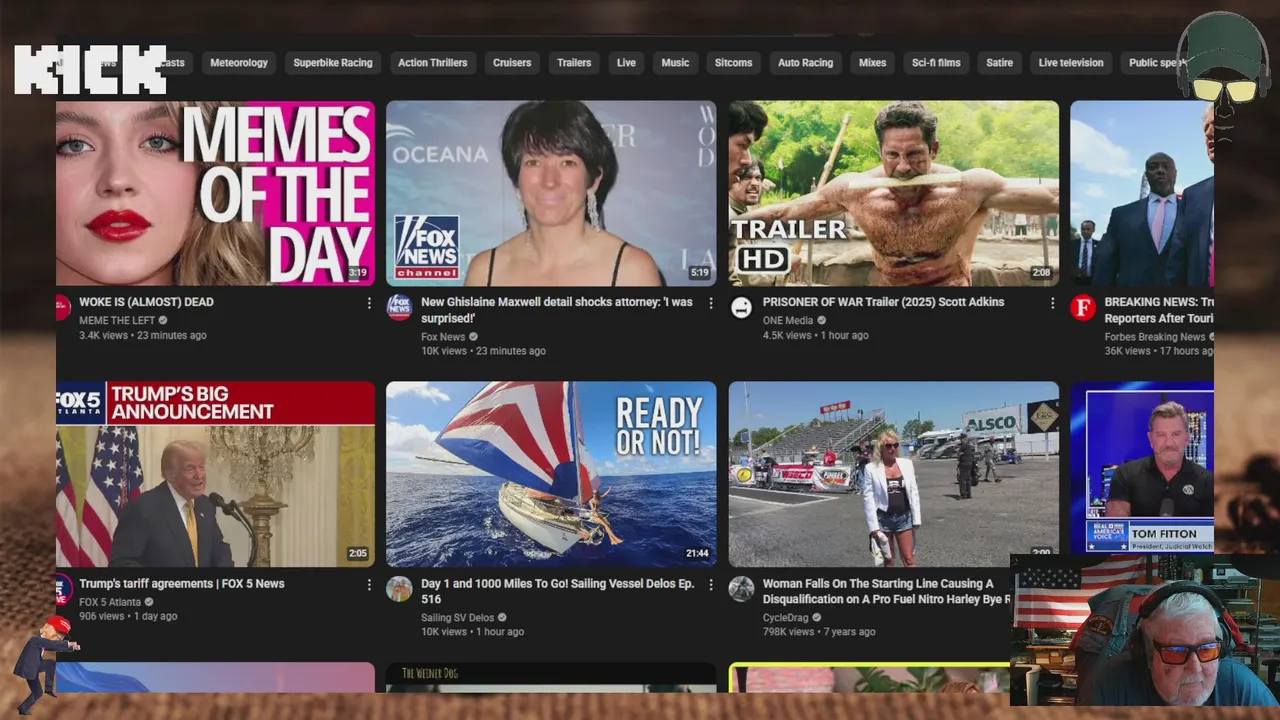This screenshot has width=1280, height=720.
Task: Select the Trailers filter chip
Action: (x=574, y=63)
